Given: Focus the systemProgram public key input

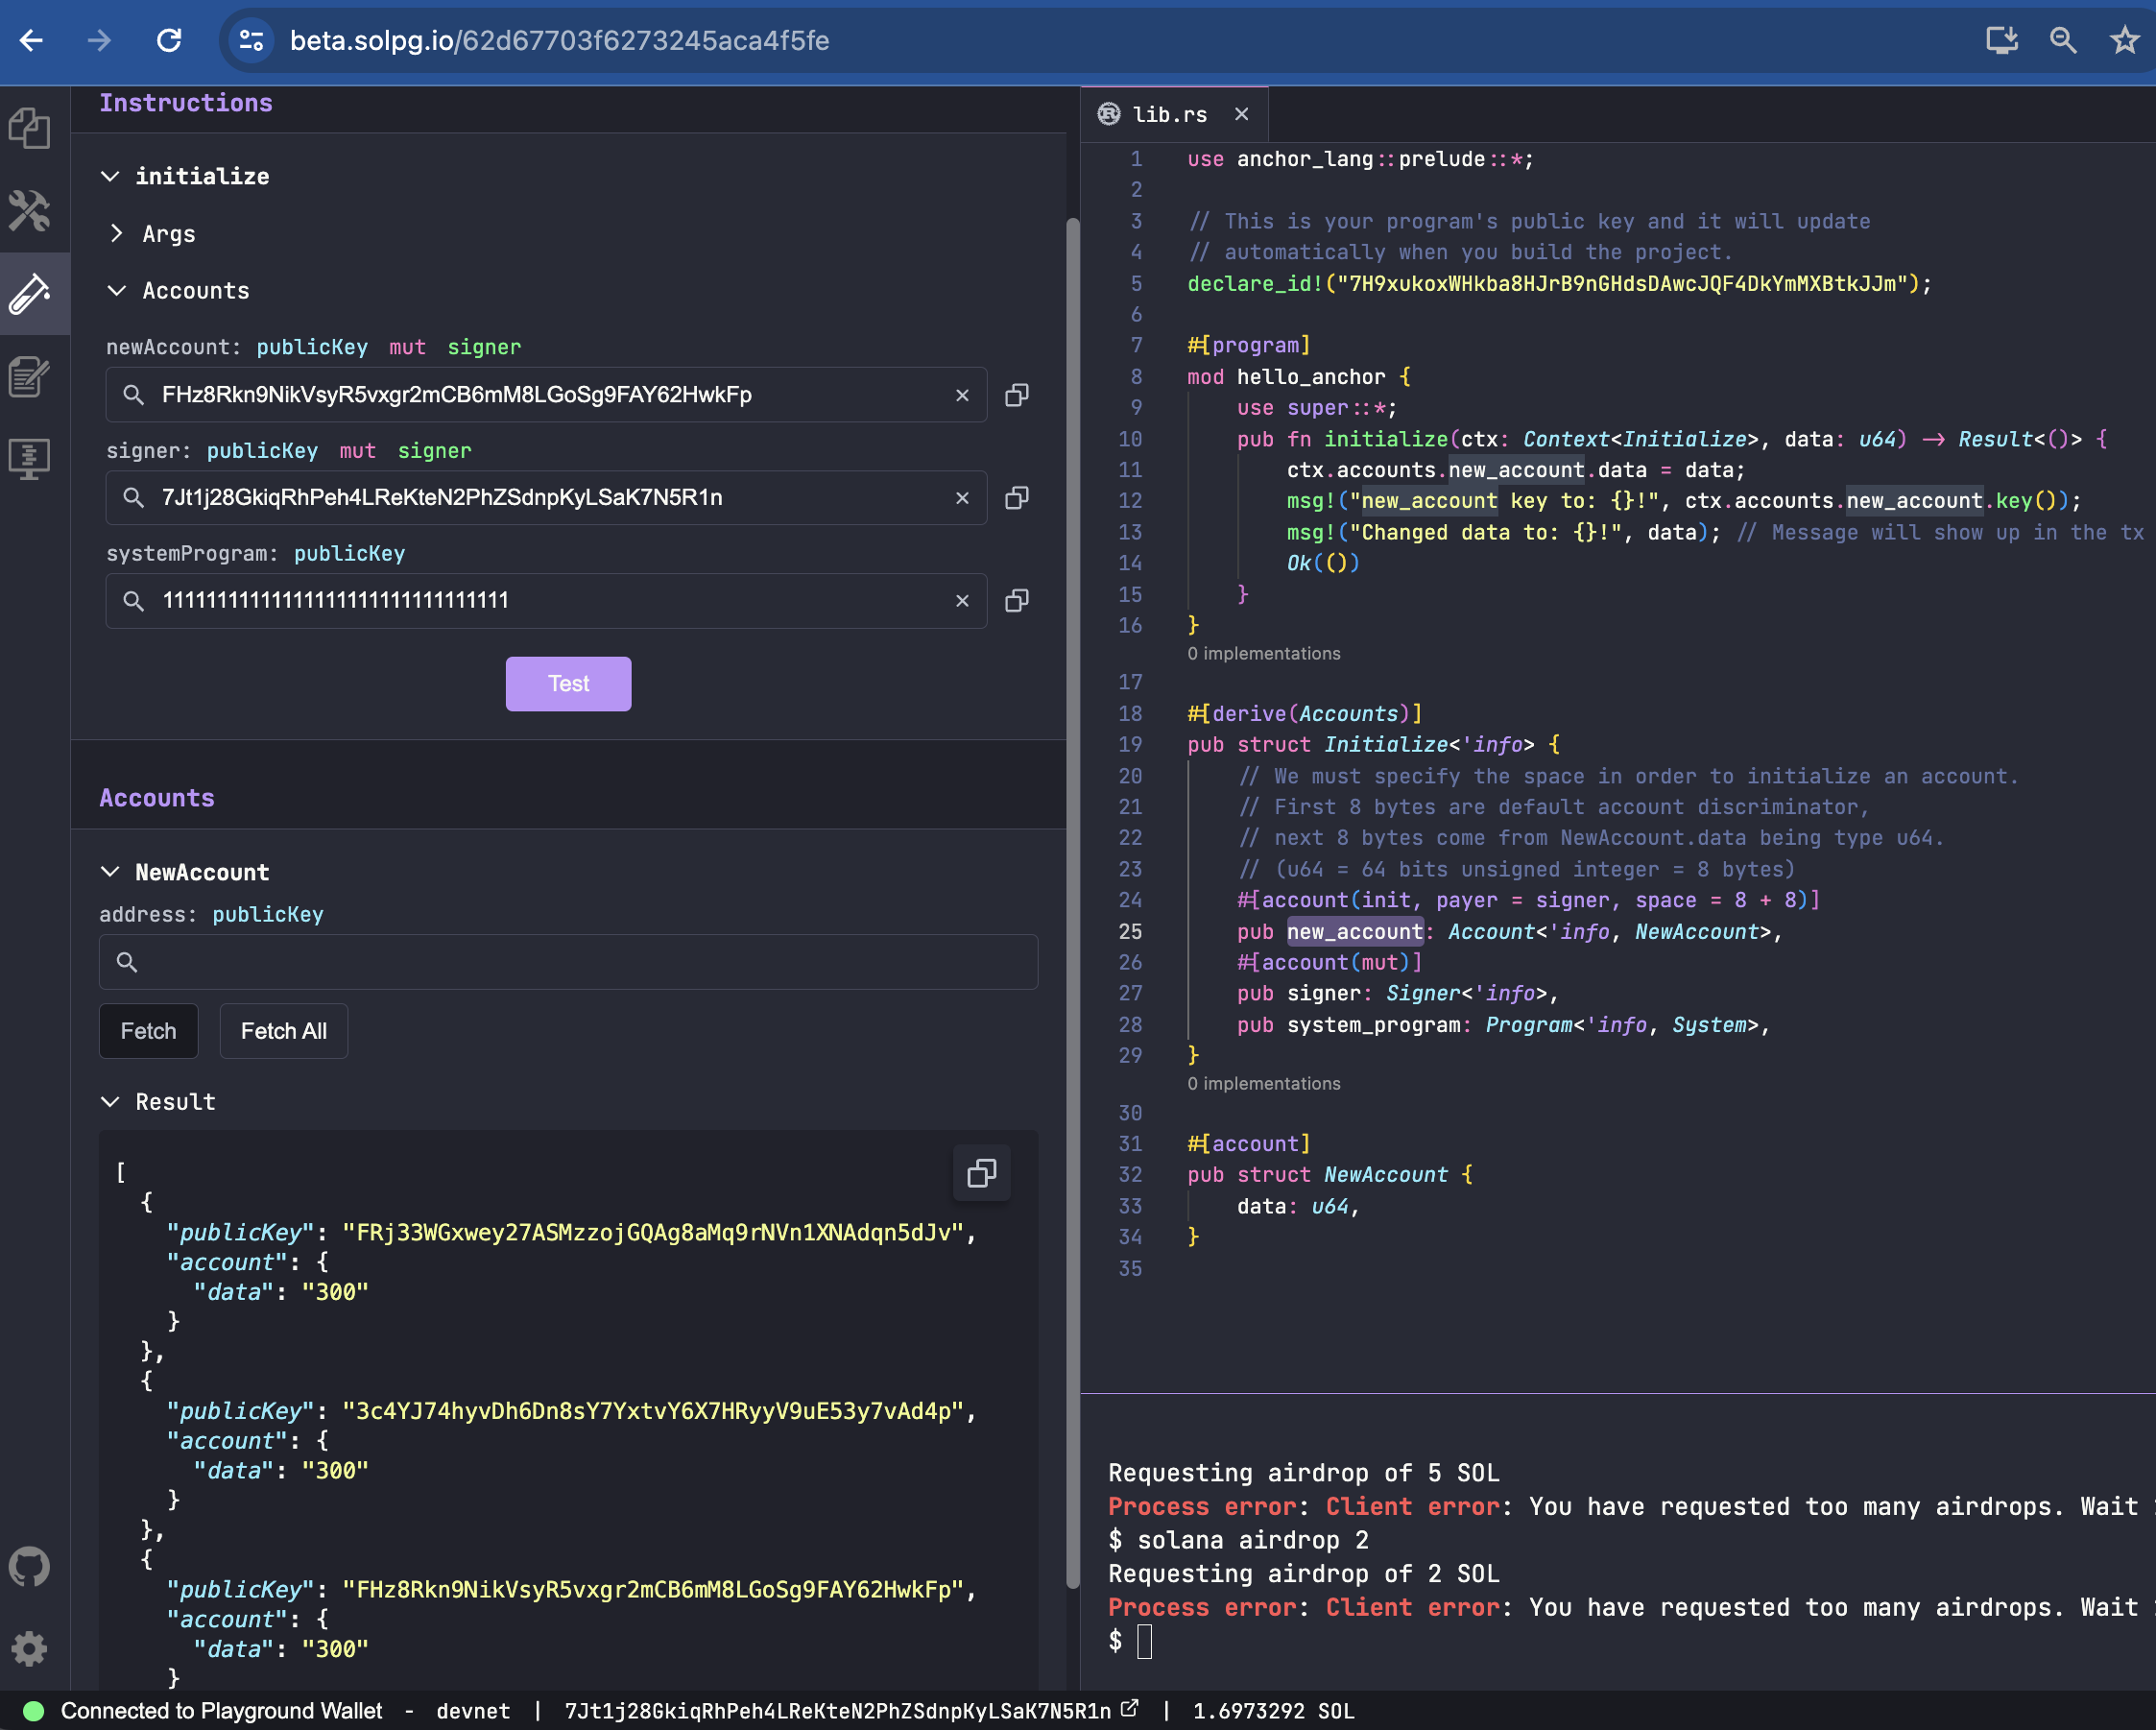Looking at the screenshot, I should click(x=546, y=600).
